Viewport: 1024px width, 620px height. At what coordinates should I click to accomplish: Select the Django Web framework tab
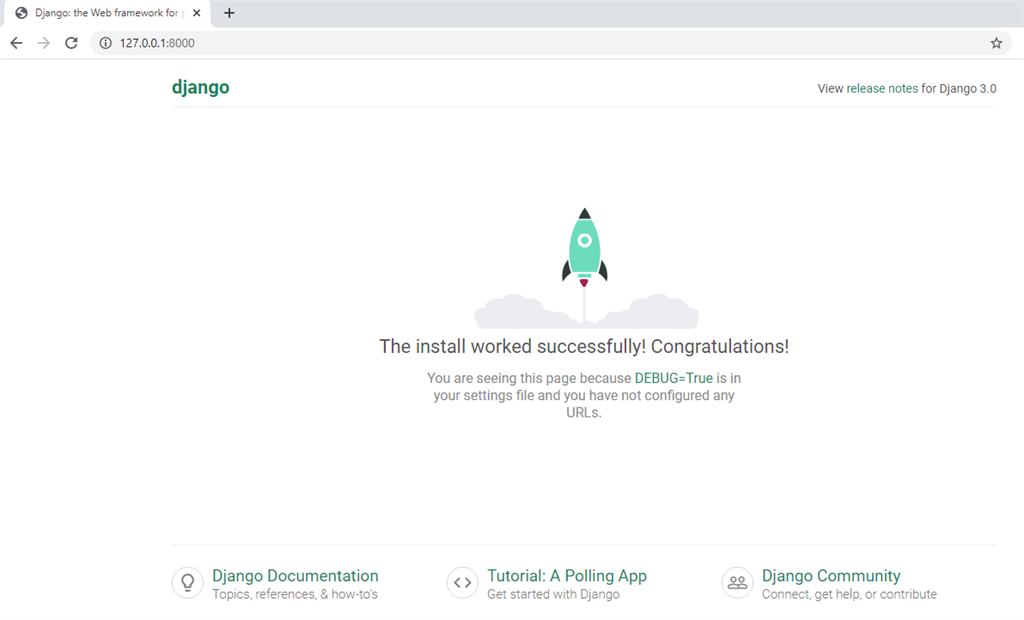tap(108, 13)
